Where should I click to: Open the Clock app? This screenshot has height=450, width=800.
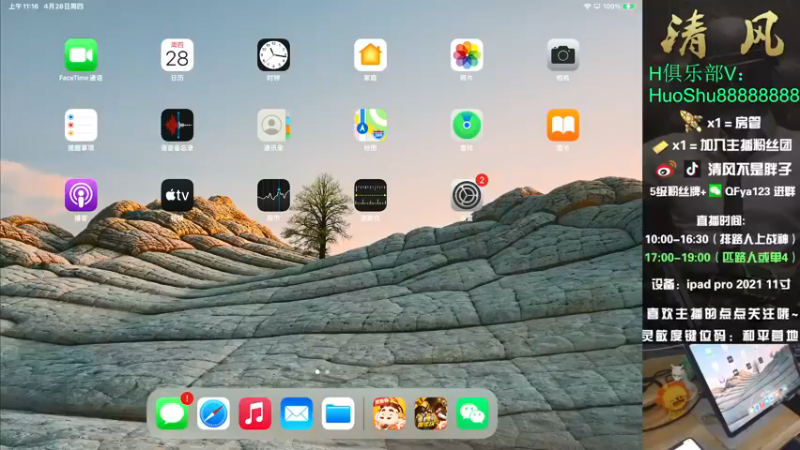coord(273,55)
